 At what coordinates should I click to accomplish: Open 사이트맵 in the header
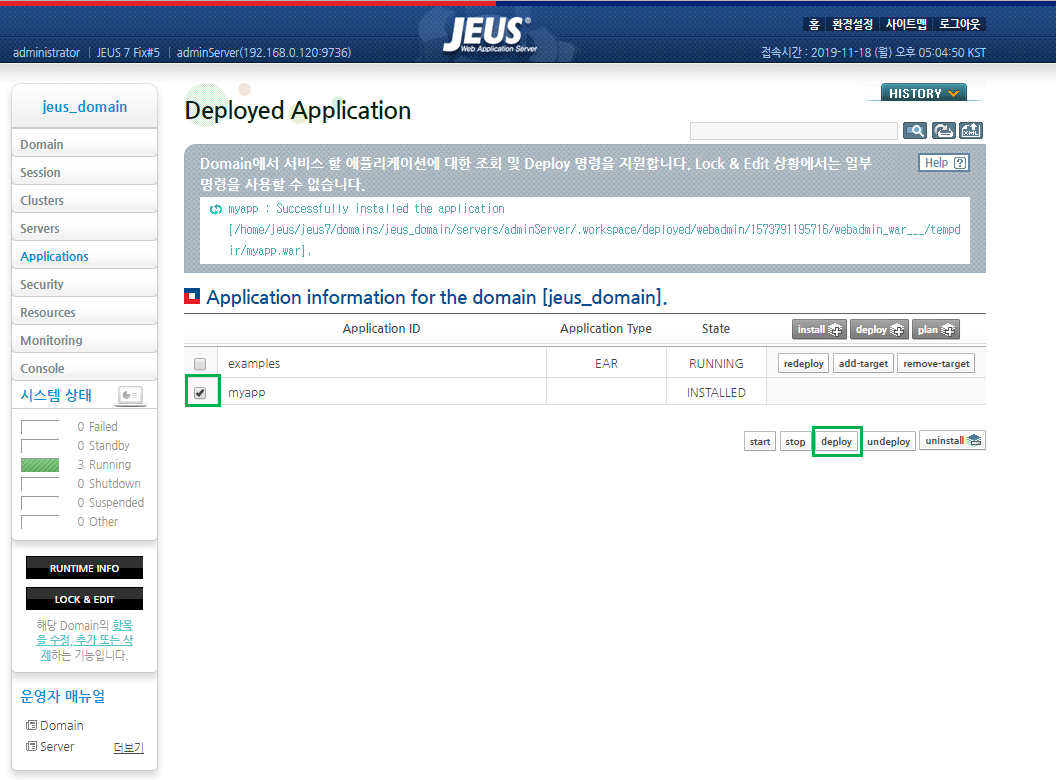pyautogui.click(x=906, y=24)
